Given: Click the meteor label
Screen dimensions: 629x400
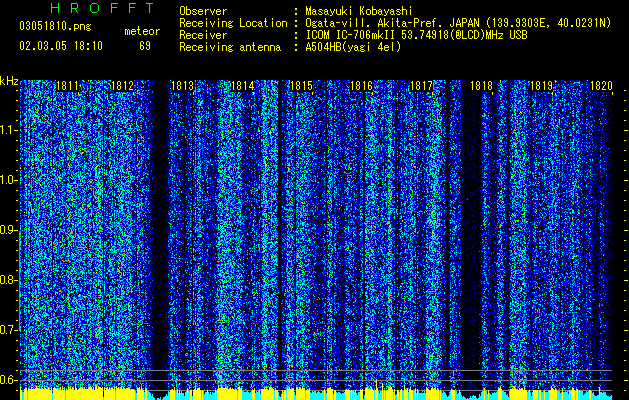Looking at the screenshot, I should click(142, 31).
